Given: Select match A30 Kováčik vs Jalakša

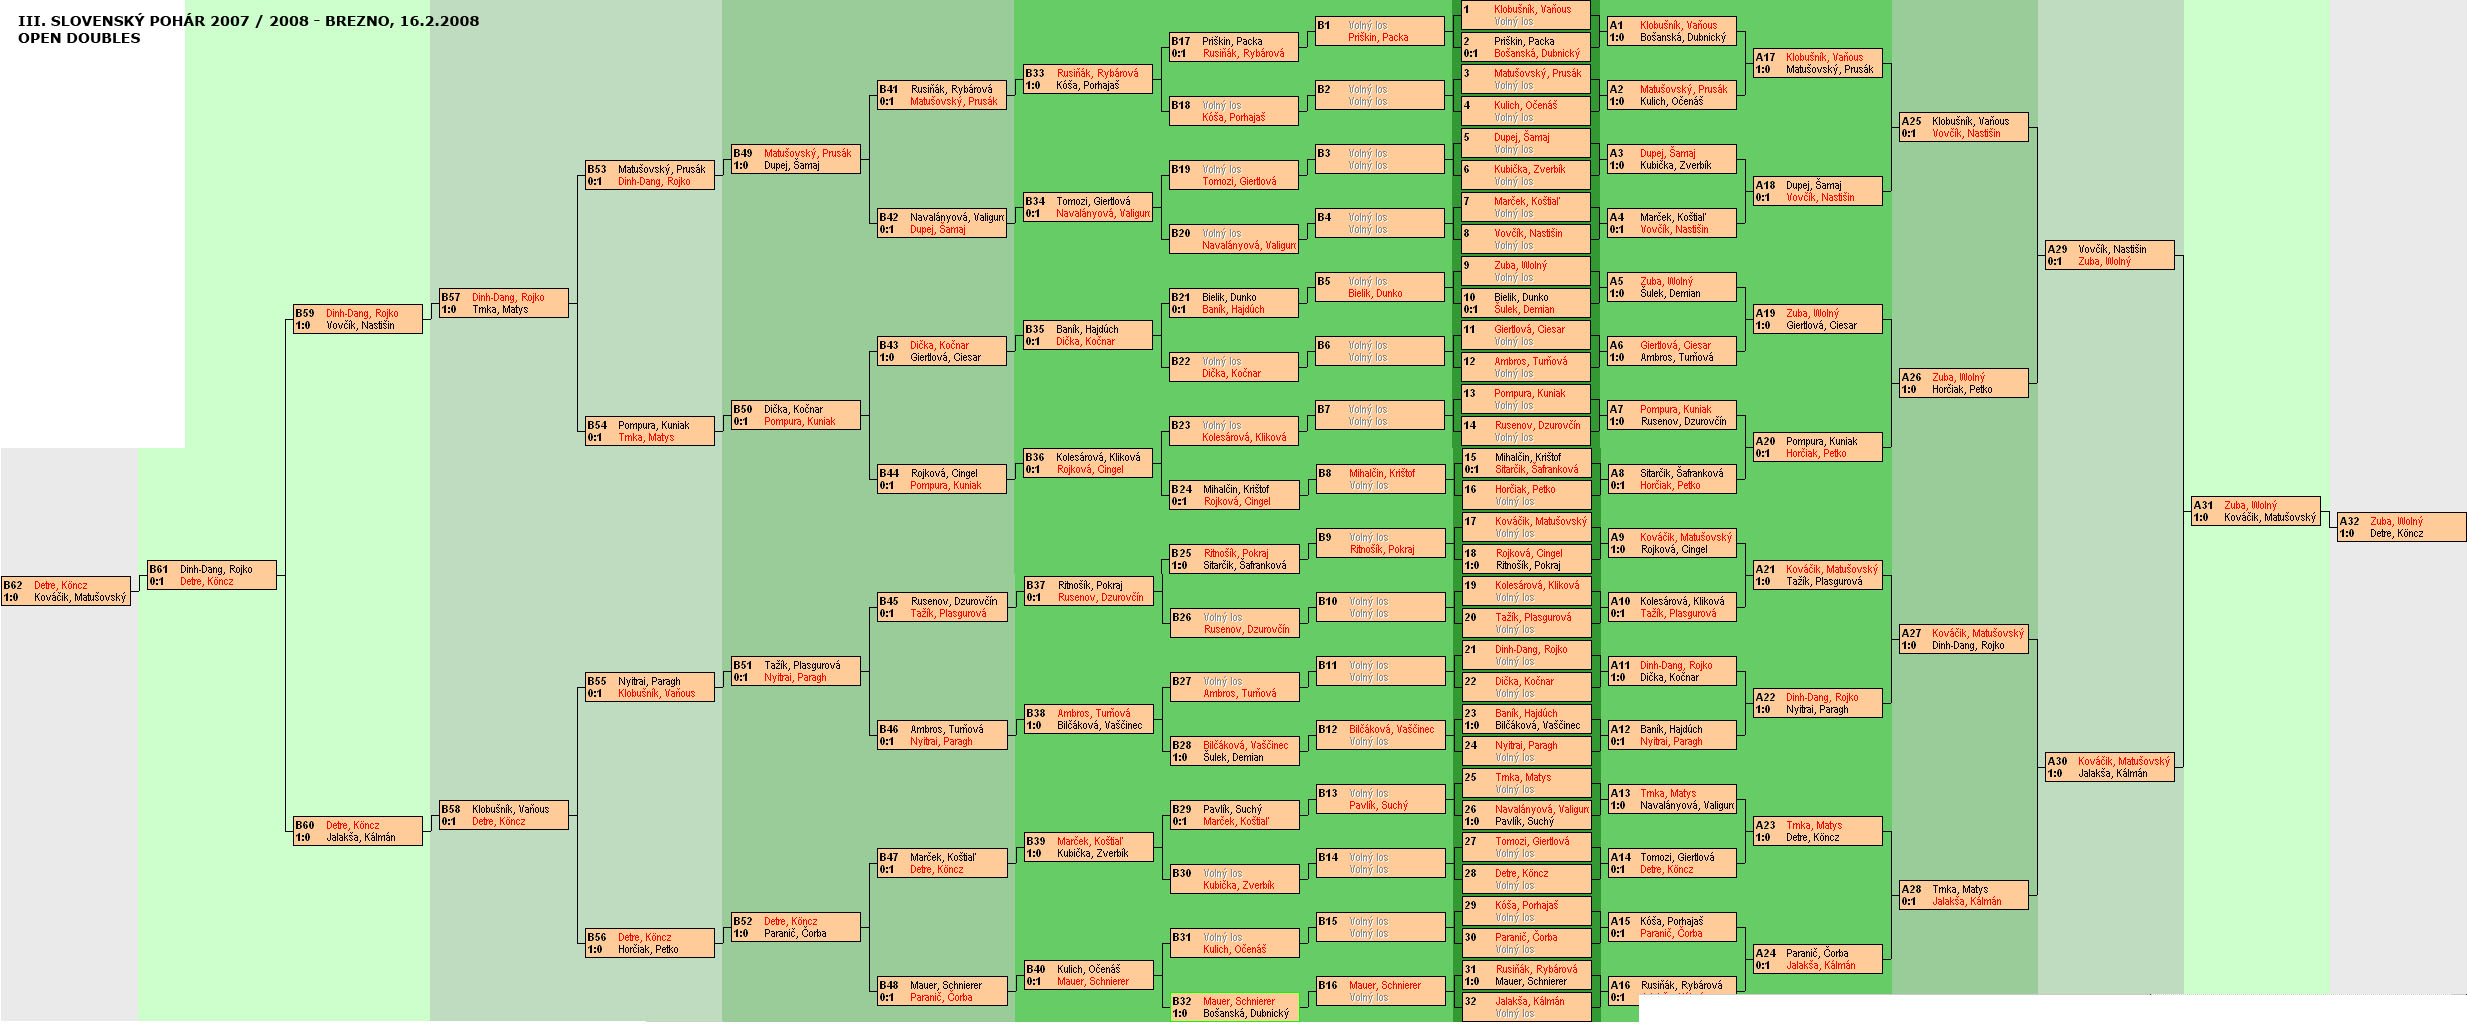Looking at the screenshot, I should (2109, 767).
